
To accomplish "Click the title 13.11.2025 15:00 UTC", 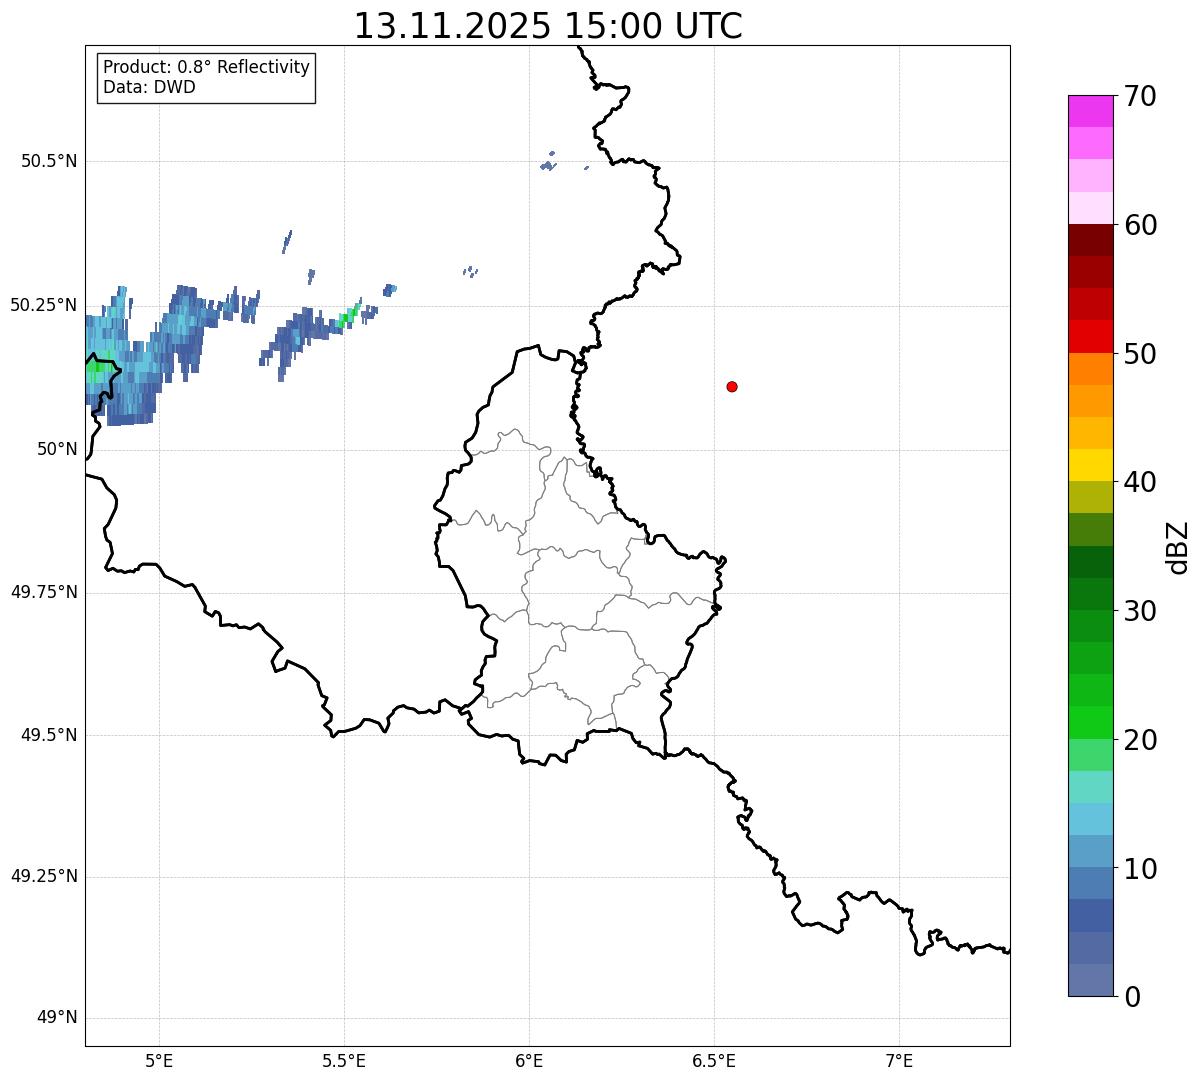I will [548, 26].
